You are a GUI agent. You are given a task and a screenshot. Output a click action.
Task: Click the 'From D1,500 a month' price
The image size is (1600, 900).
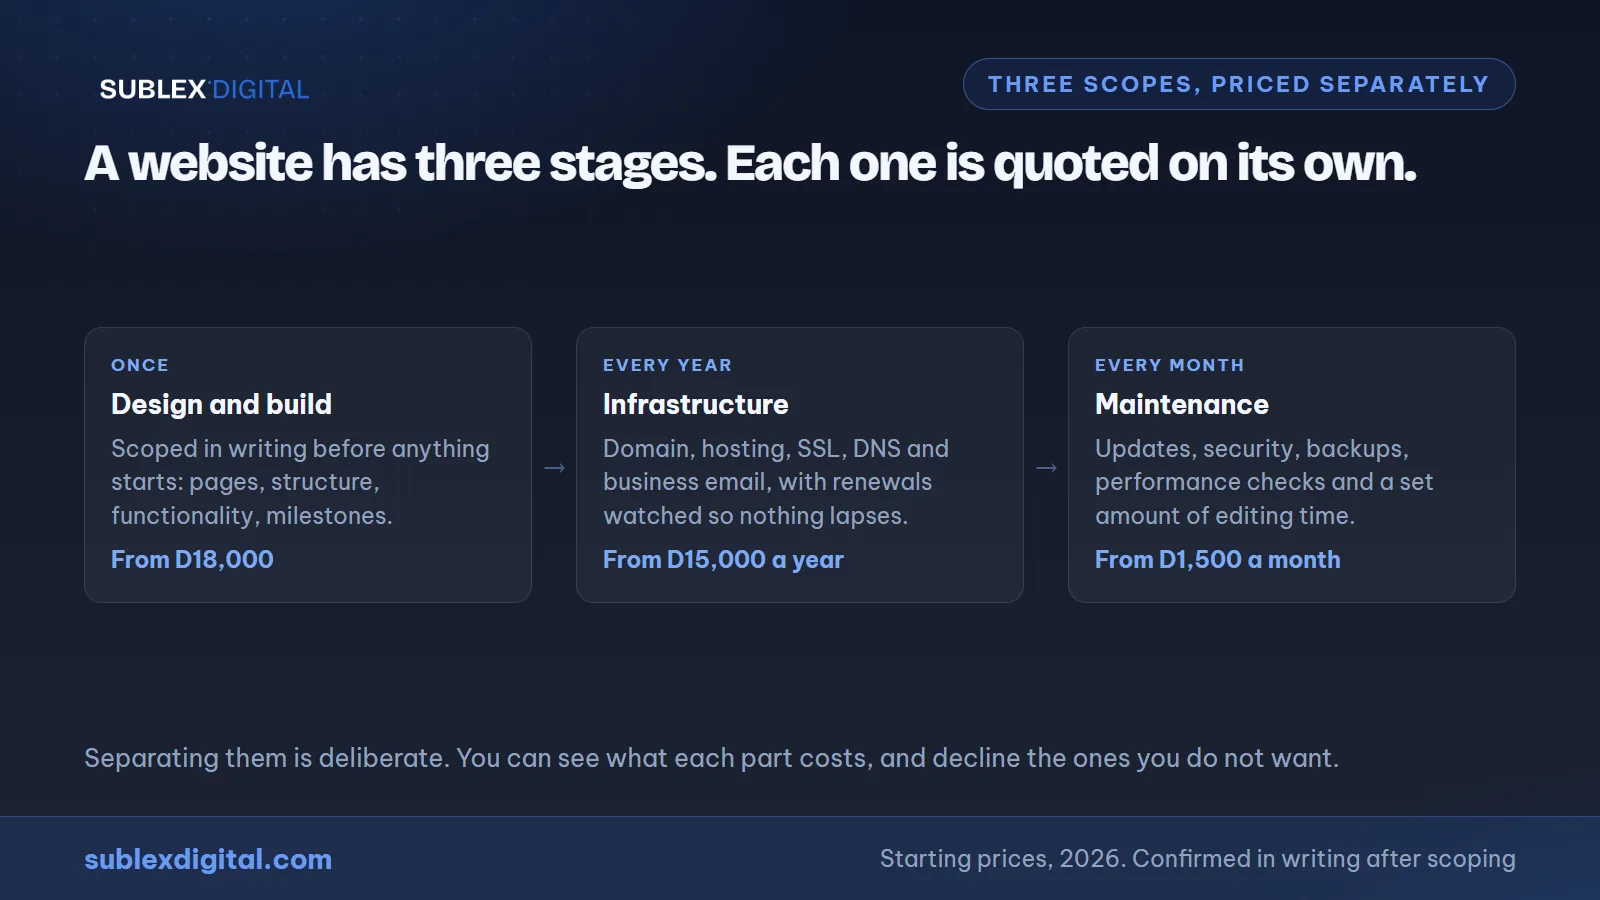coord(1217,559)
